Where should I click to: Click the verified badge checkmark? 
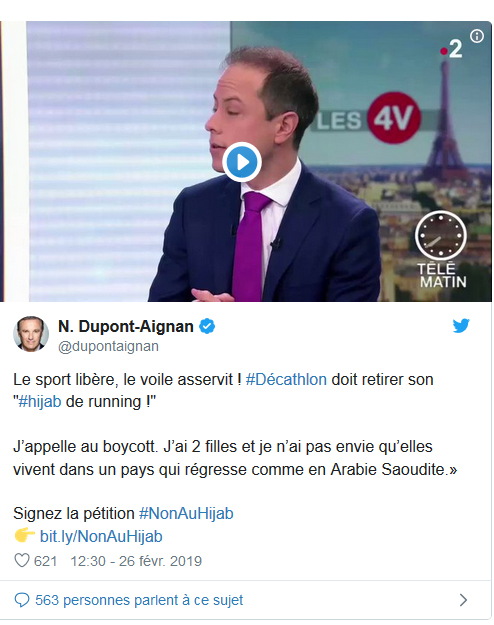point(207,326)
